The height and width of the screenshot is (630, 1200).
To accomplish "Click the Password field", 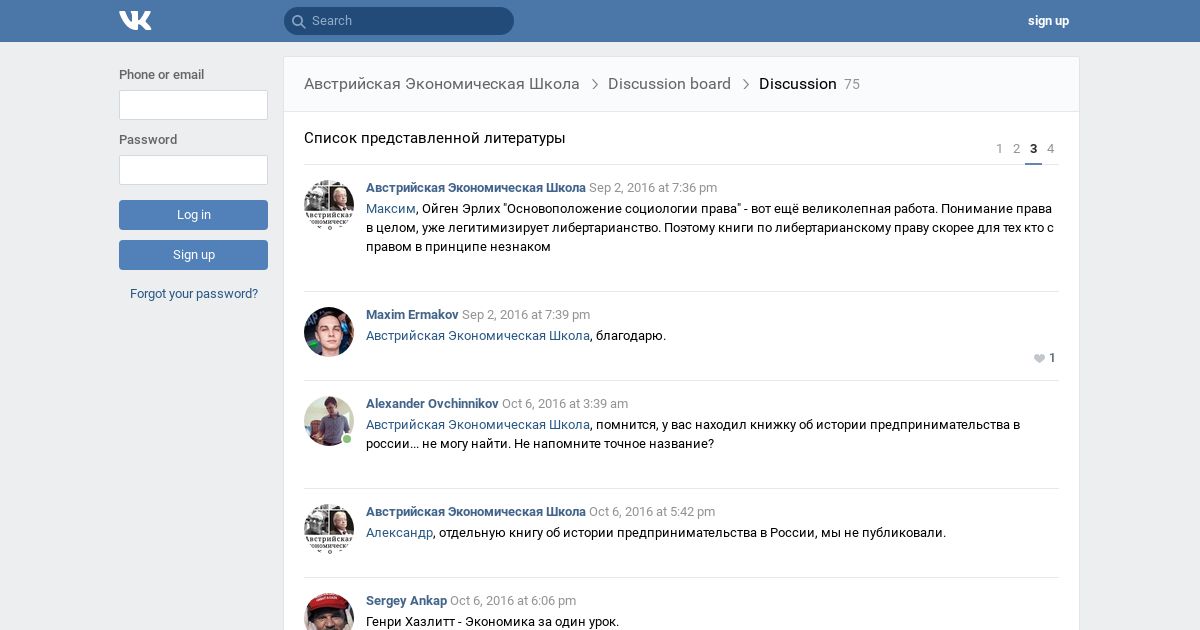I will click(x=193, y=170).
